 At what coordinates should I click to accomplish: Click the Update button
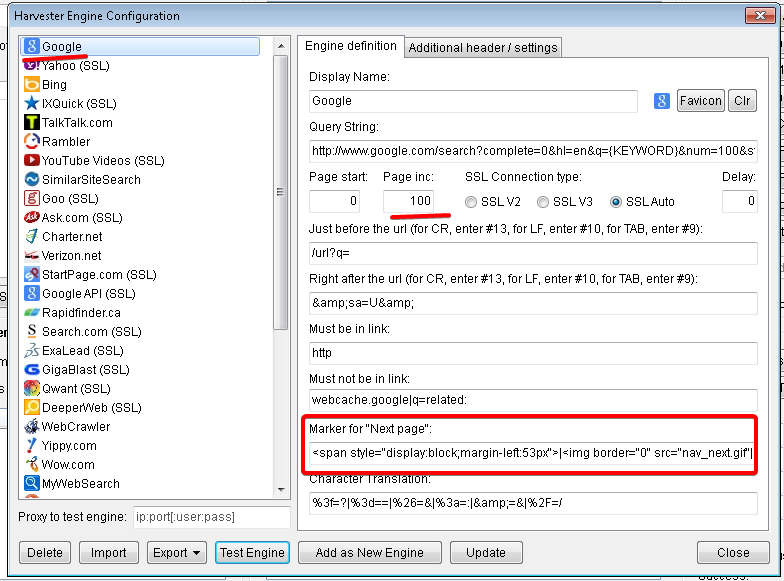click(486, 553)
